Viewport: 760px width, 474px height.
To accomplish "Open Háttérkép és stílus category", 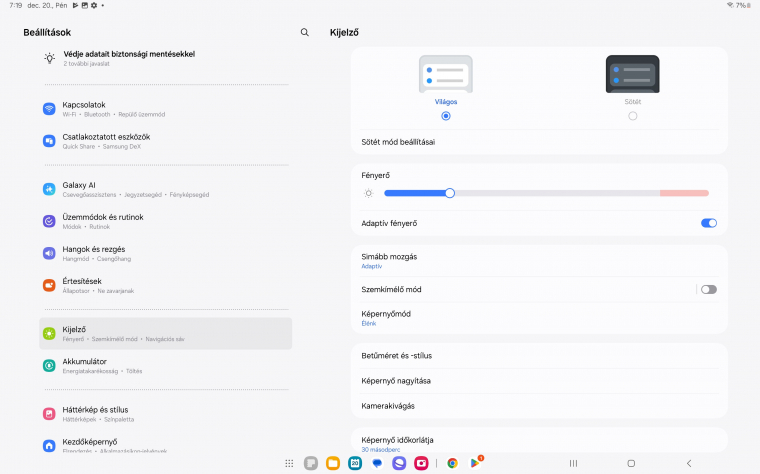I will 165,413.
